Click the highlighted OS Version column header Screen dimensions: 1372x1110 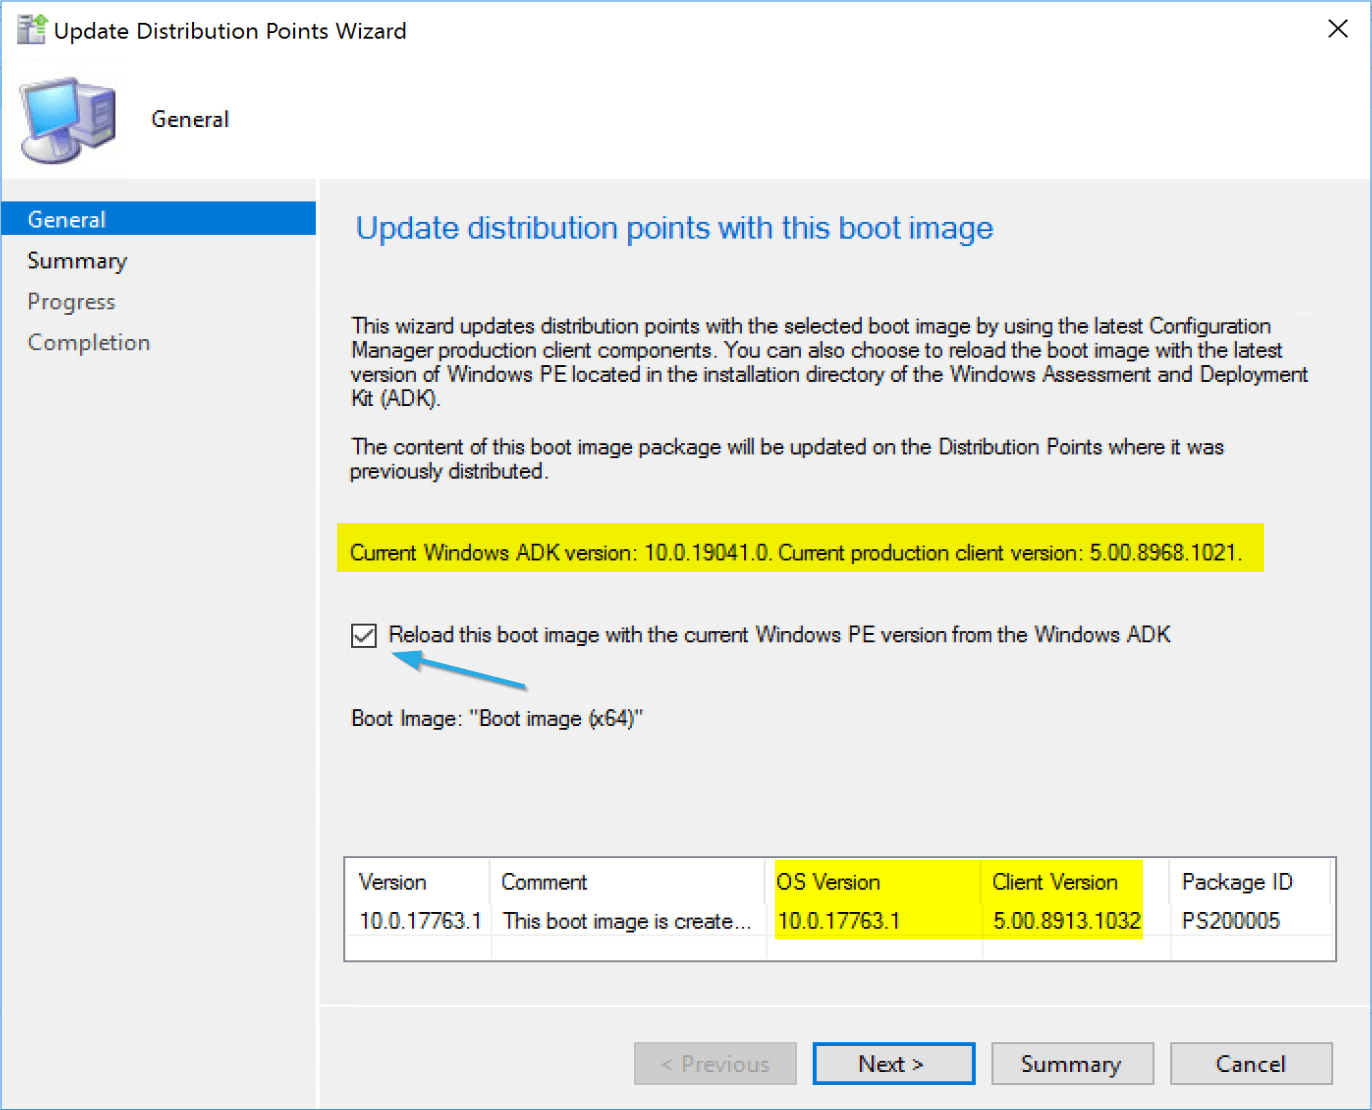827,882
